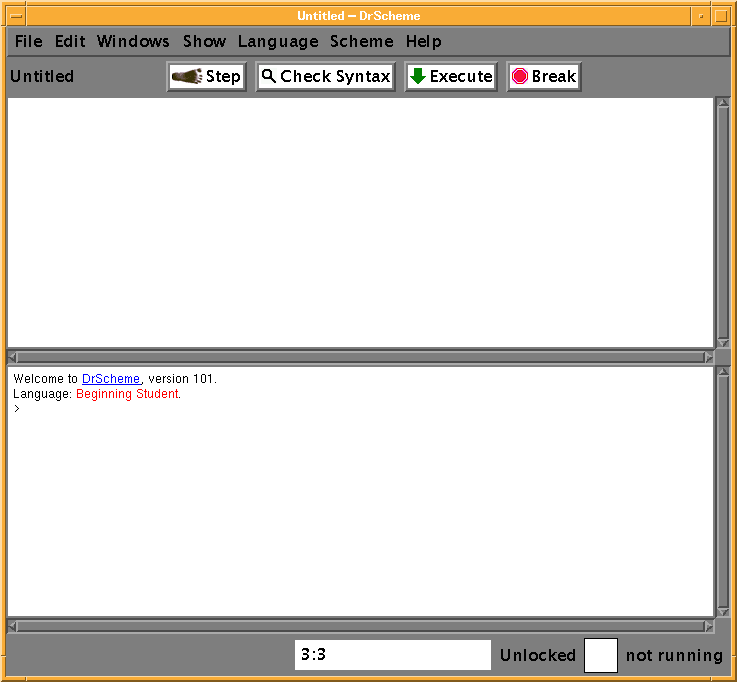Maximize the DrScheme window
The width and height of the screenshot is (737, 682).
[x=721, y=16]
